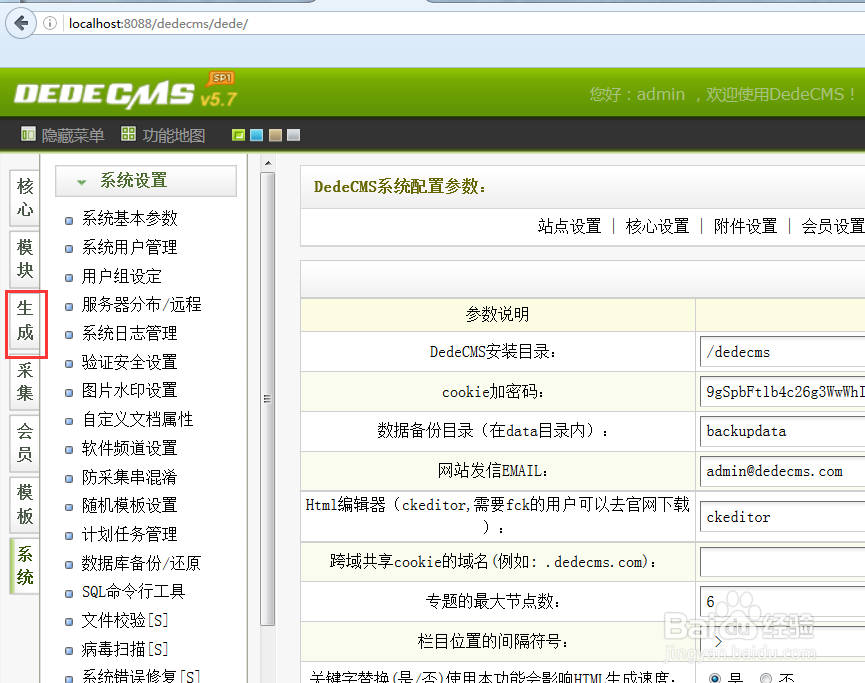Image resolution: width=865 pixels, height=683 pixels.
Task: Open 文件校验[S] menu item
Action: tap(125, 620)
